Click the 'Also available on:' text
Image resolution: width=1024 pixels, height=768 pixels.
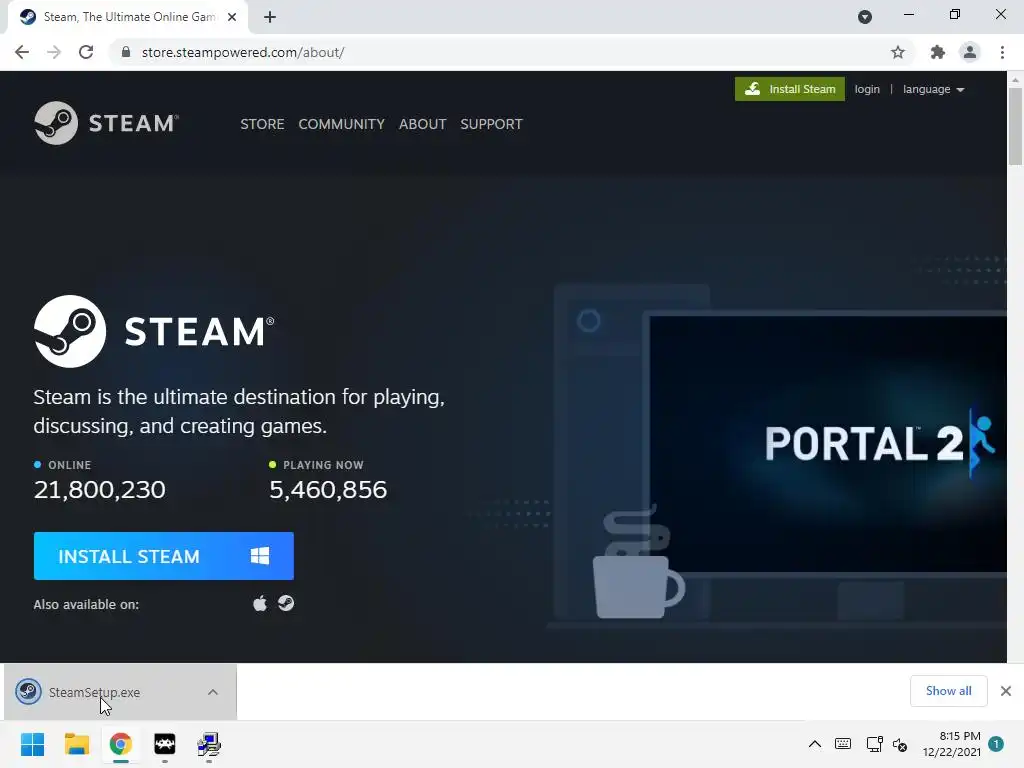(x=86, y=604)
